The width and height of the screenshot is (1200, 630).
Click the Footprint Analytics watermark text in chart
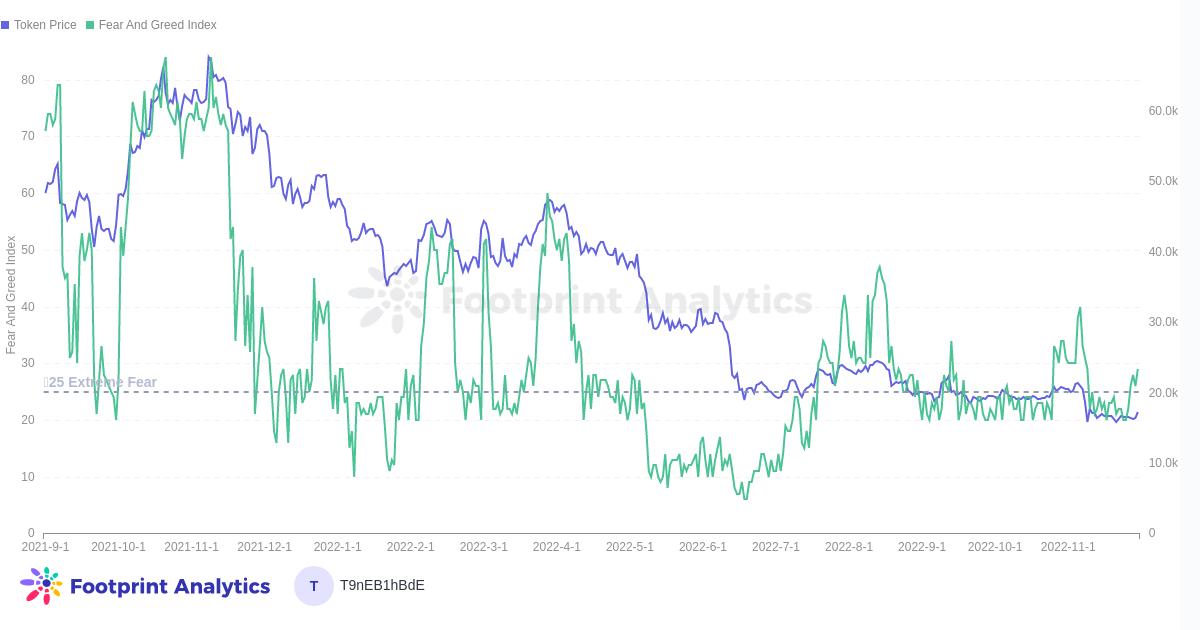point(626,300)
